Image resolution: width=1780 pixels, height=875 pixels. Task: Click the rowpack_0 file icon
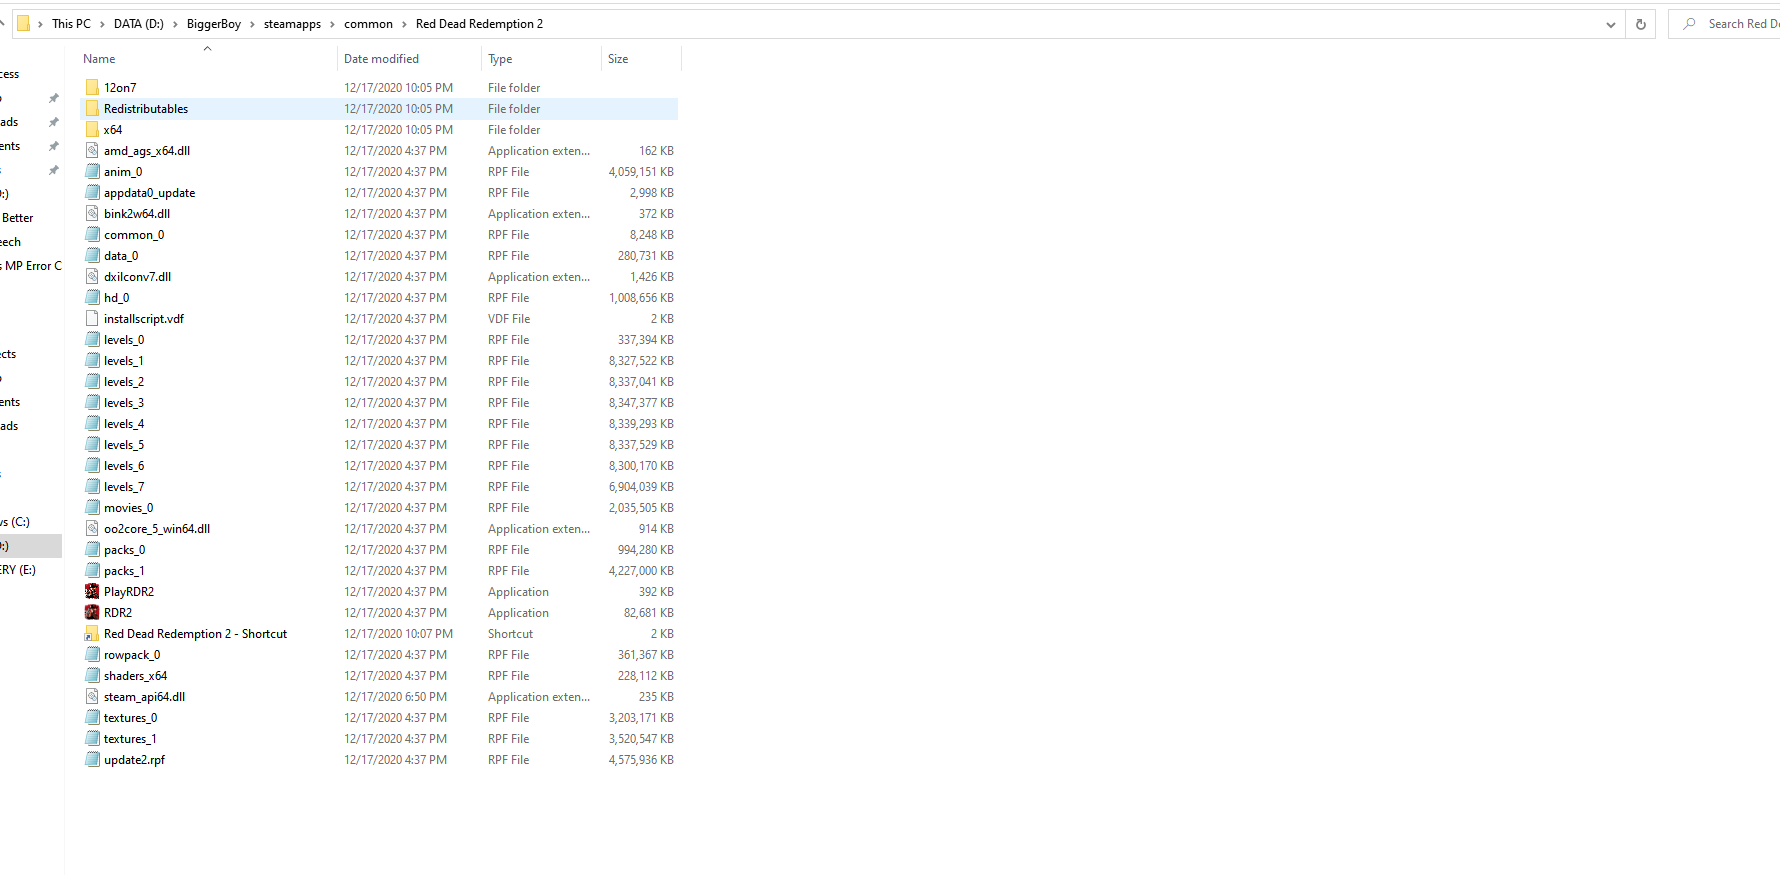pyautogui.click(x=92, y=654)
